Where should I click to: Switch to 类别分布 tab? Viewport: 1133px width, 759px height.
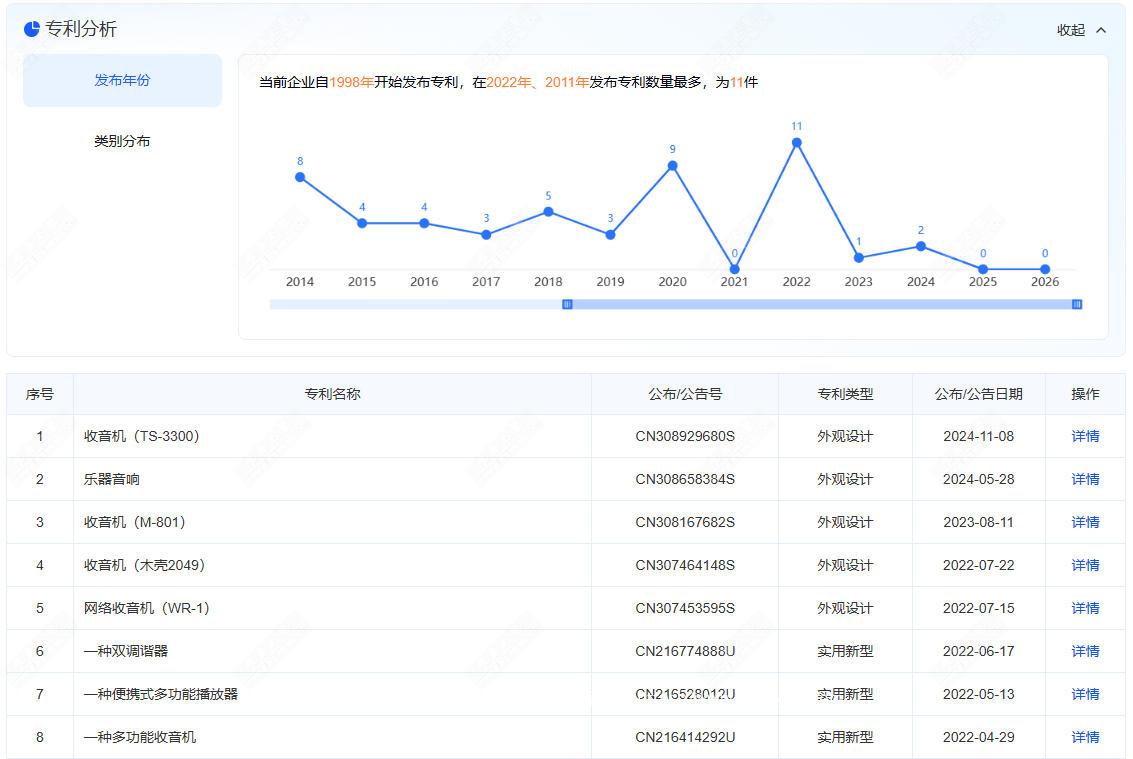tap(122, 141)
